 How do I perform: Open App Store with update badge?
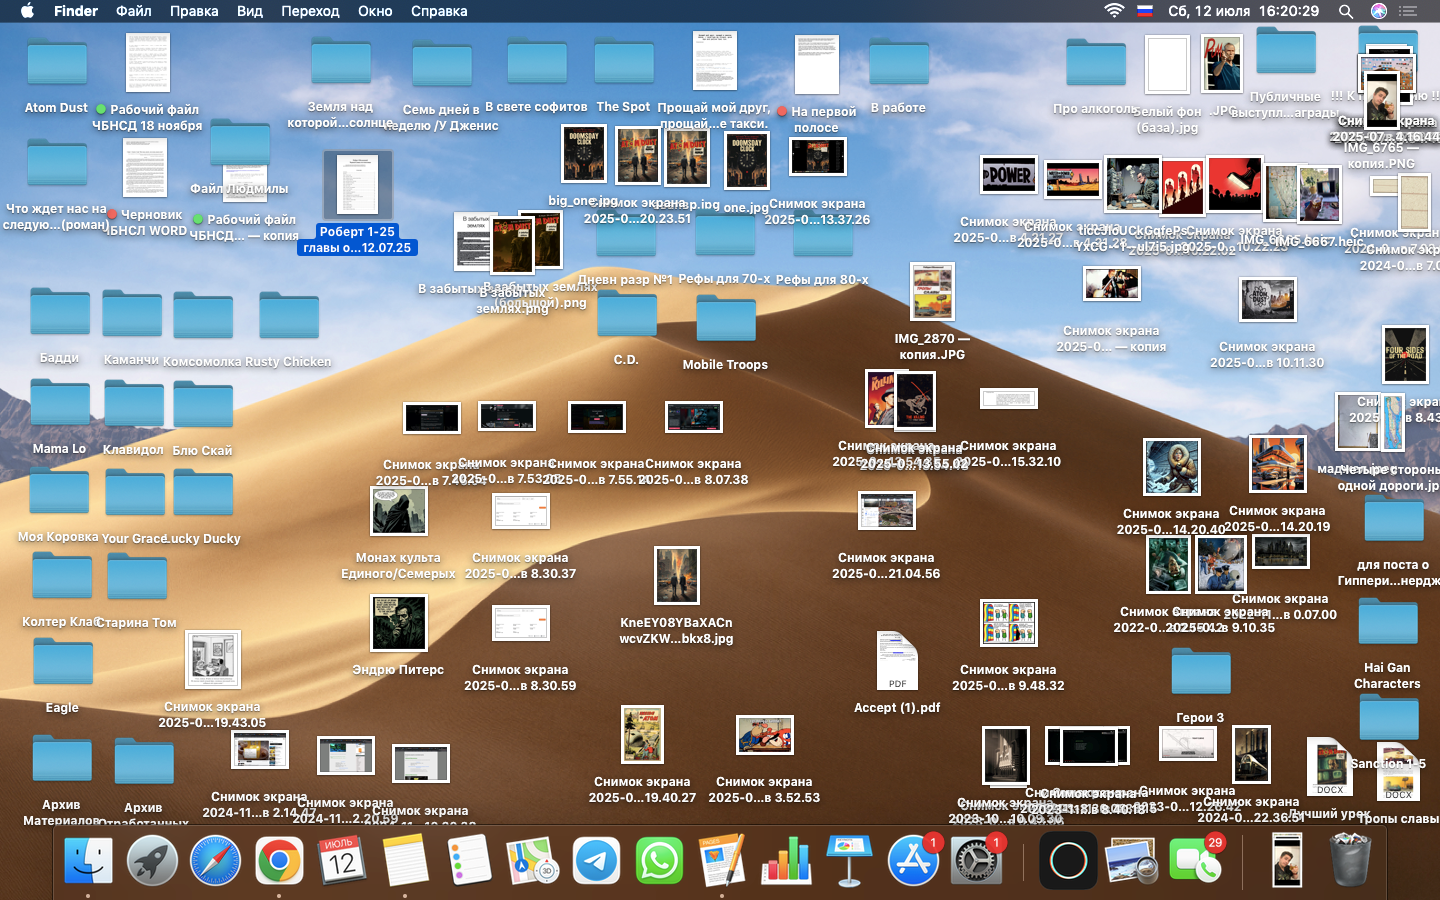tap(913, 861)
